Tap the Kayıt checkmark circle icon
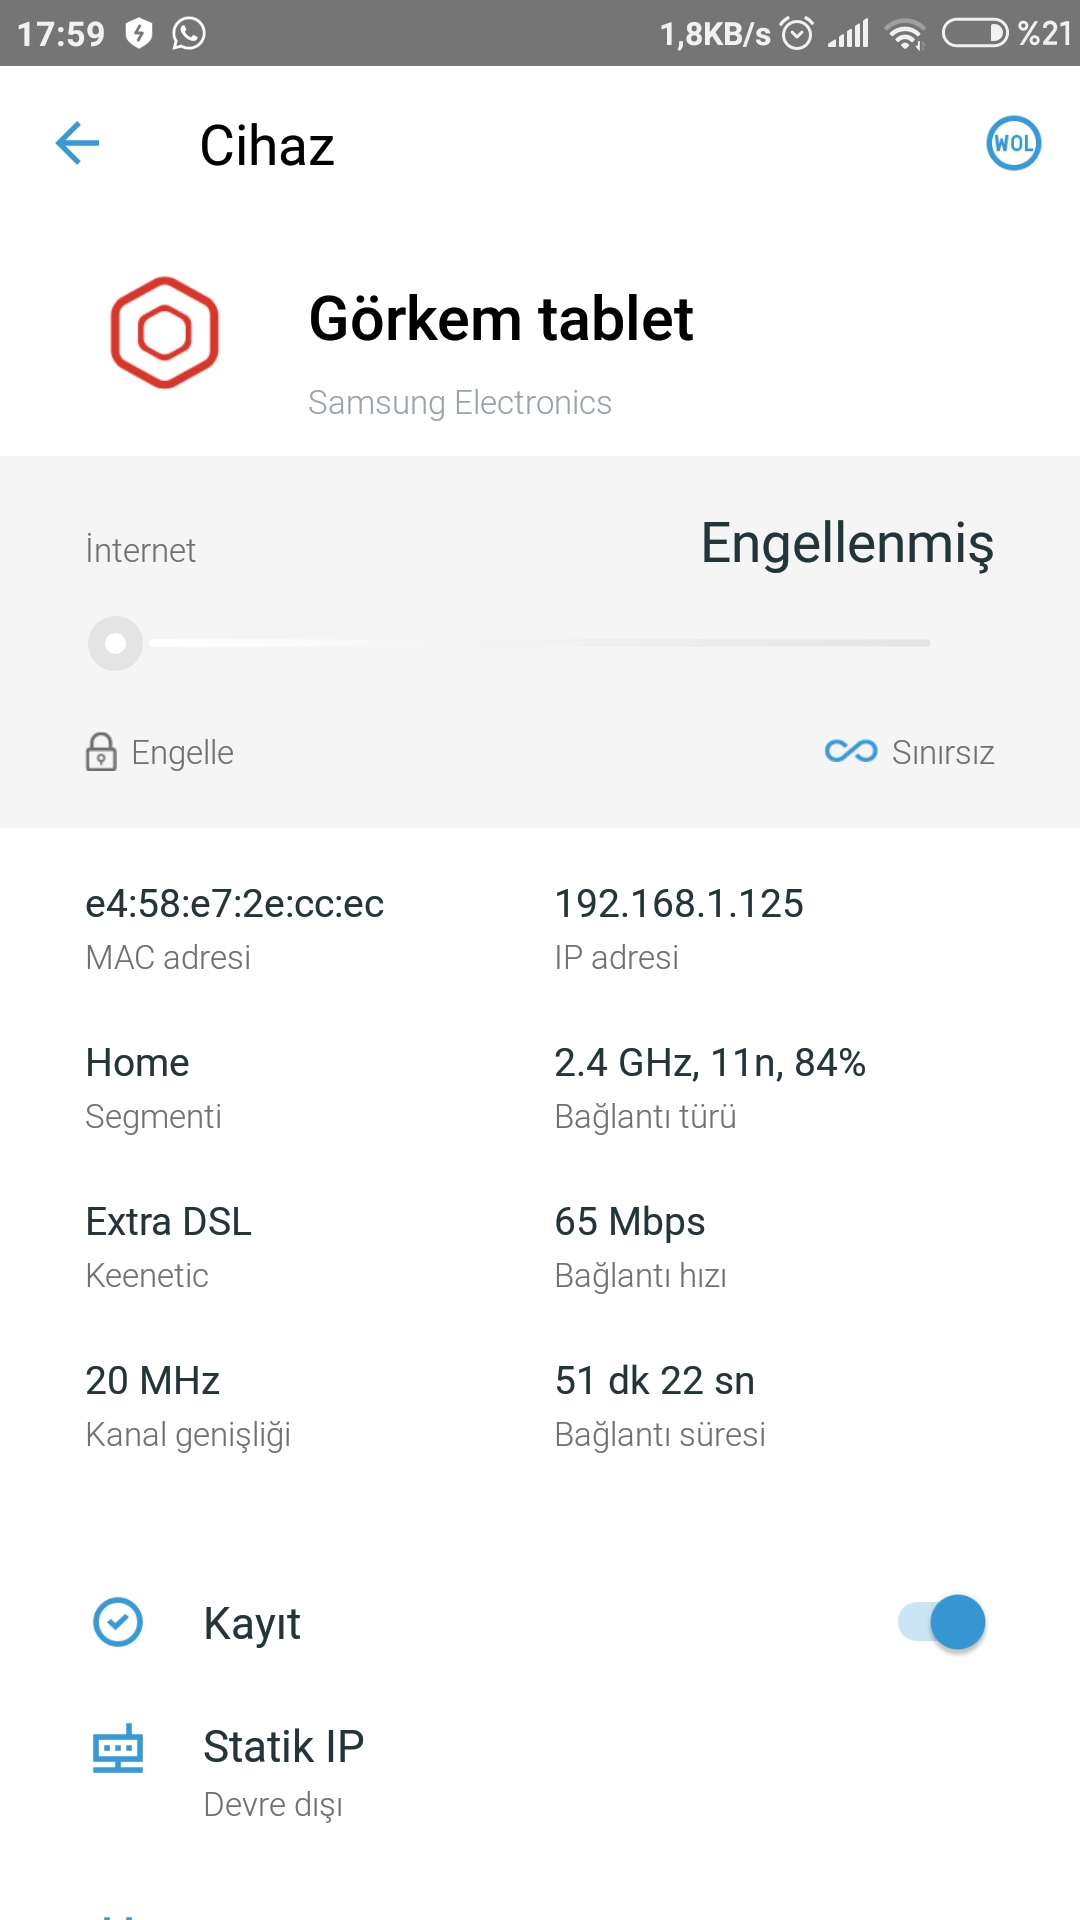The width and height of the screenshot is (1080, 1920). [118, 1622]
